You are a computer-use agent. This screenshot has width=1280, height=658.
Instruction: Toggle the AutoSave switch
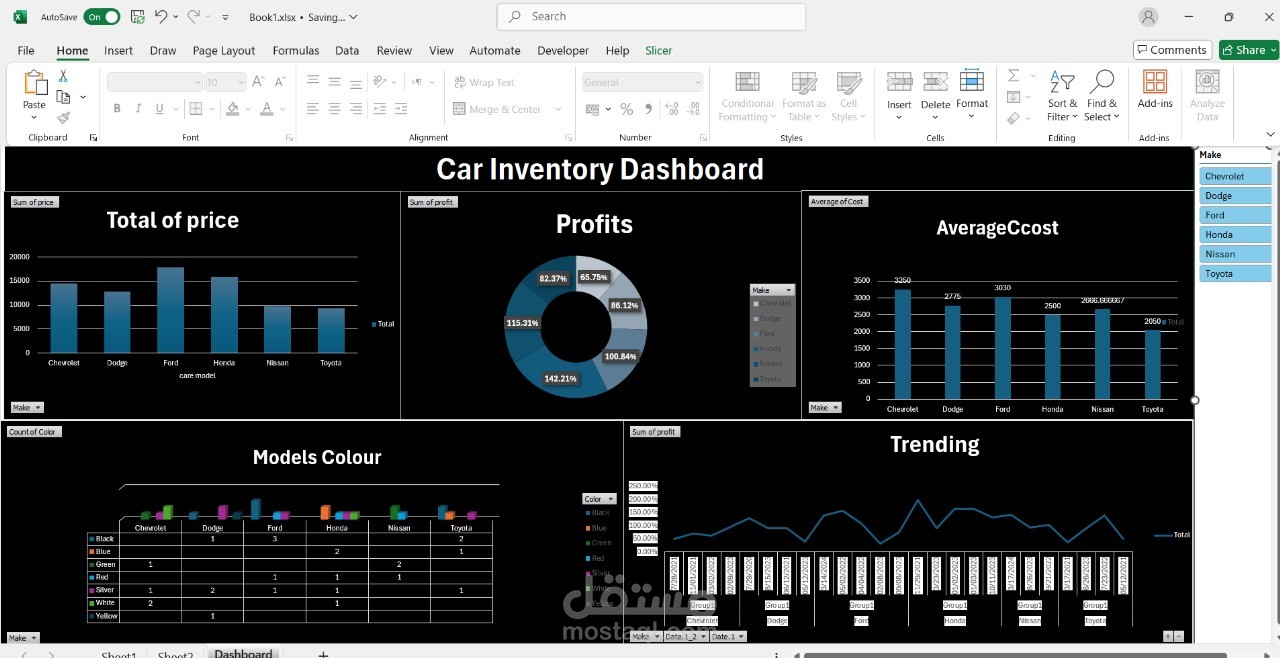coord(101,17)
